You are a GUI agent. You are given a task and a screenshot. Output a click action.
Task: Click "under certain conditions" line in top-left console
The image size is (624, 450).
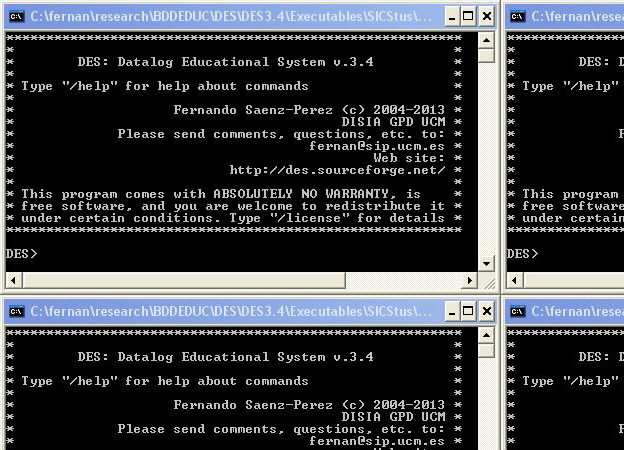[x=233, y=218]
